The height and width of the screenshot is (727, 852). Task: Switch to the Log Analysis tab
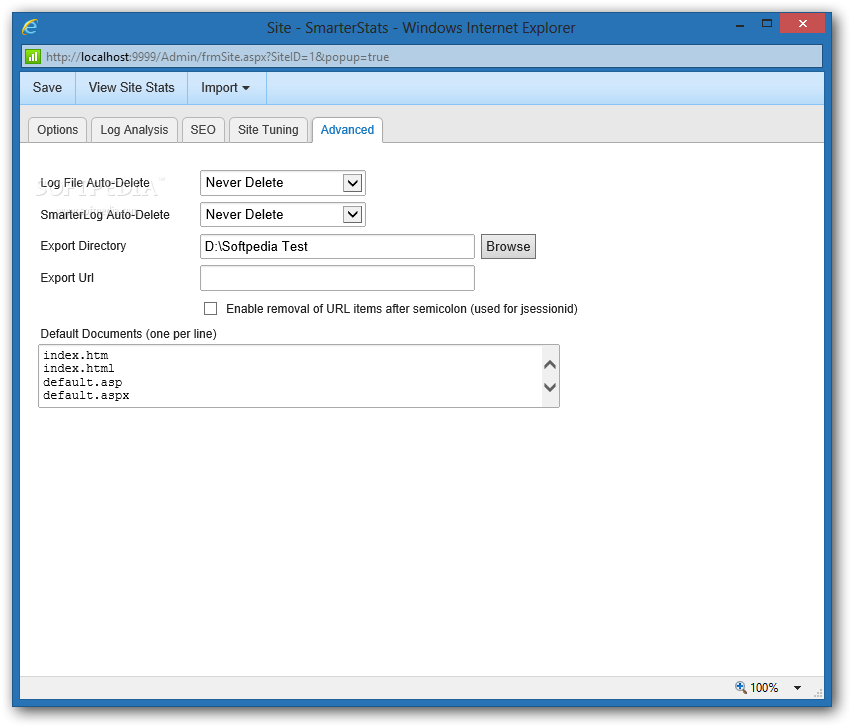(x=134, y=130)
